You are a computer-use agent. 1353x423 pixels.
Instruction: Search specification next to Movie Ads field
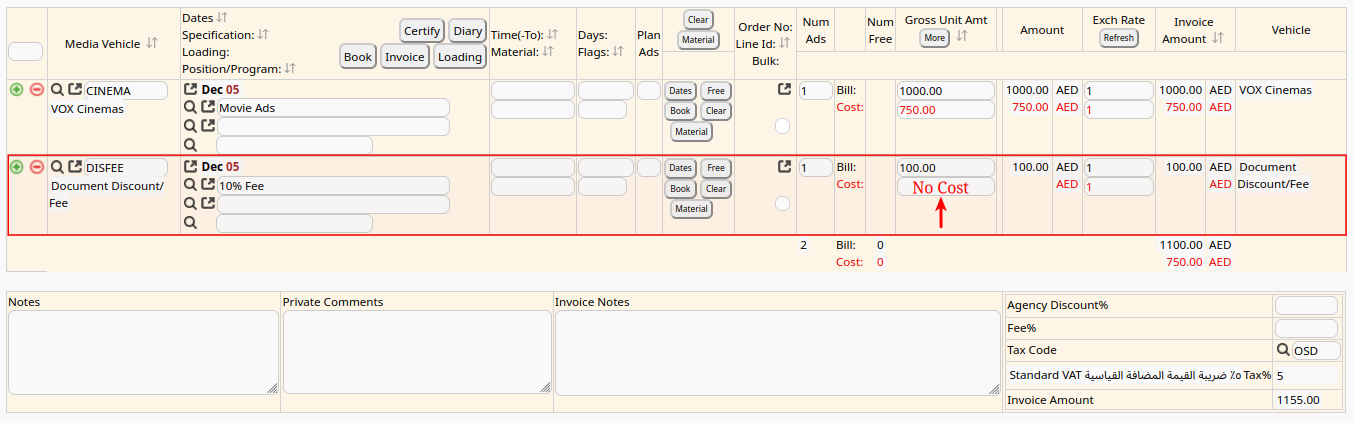pos(190,107)
